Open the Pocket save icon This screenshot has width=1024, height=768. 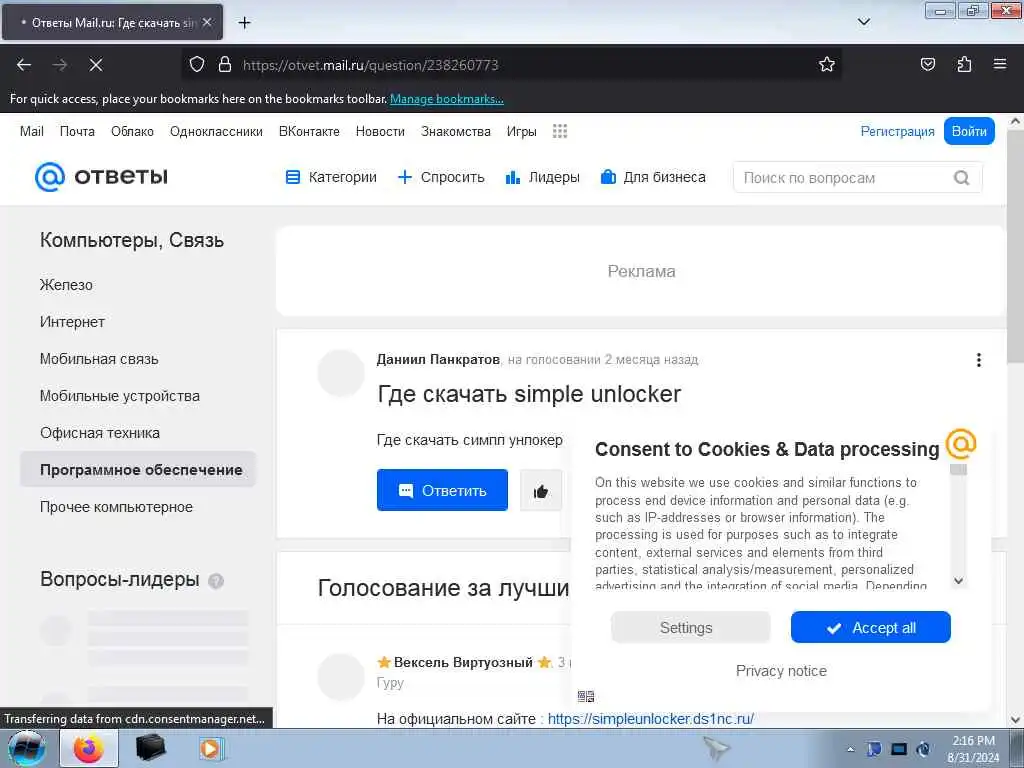tap(927, 64)
